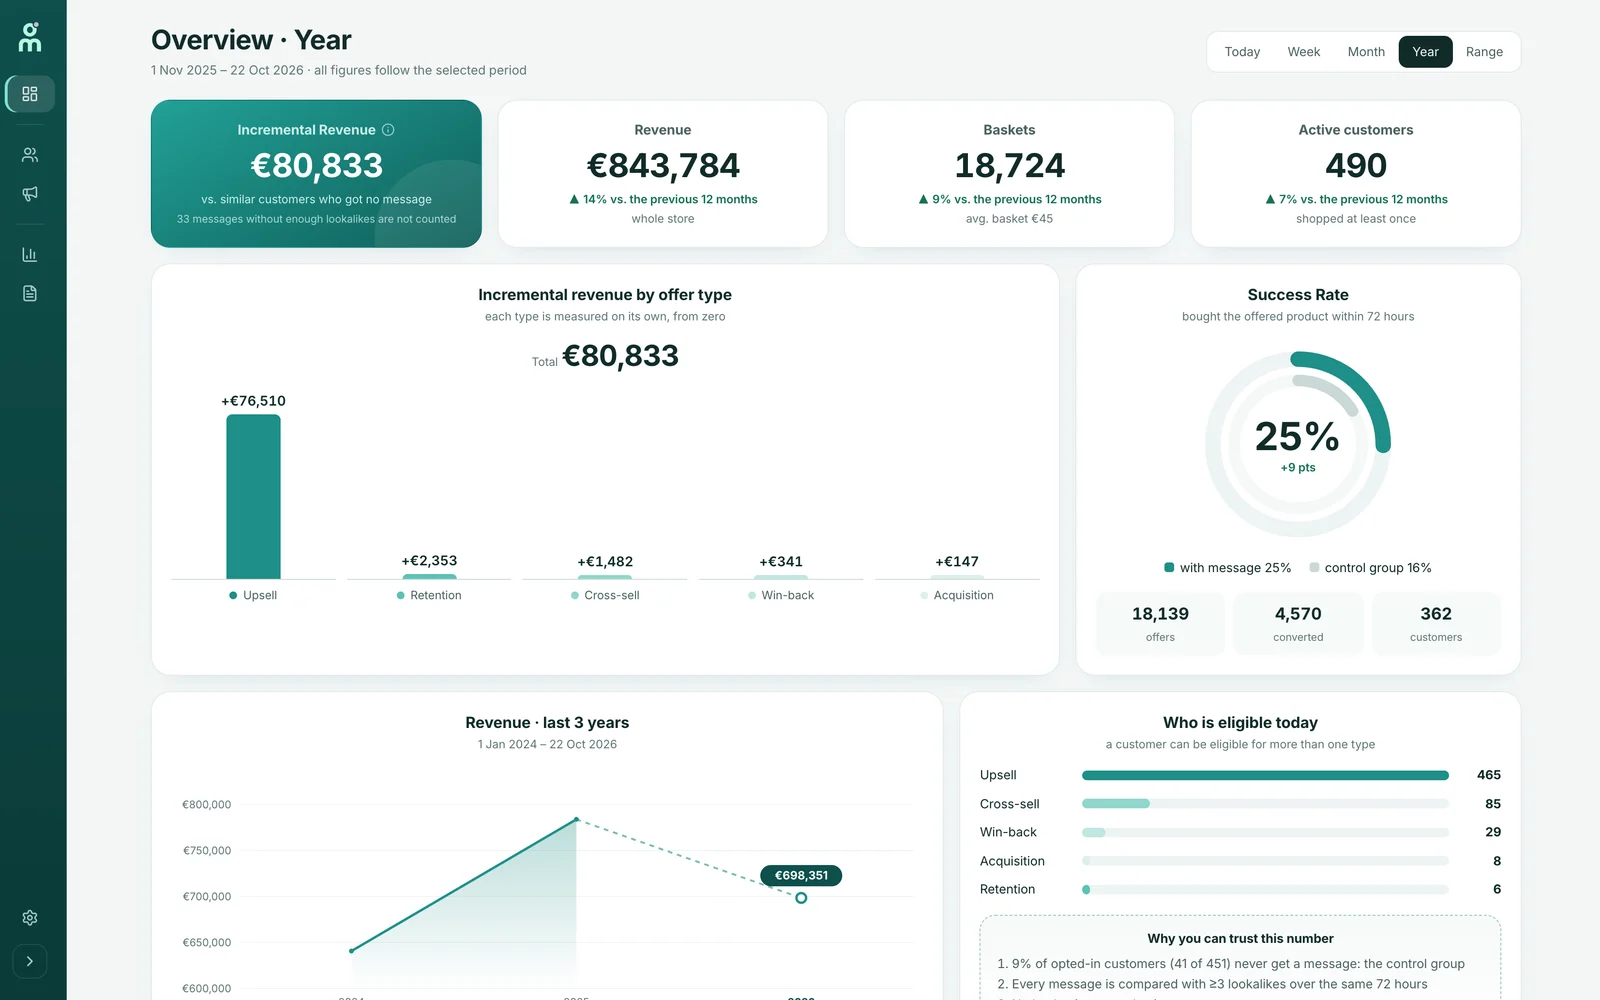
Task: Click the Cross-sell eligibility bar
Action: point(1265,804)
